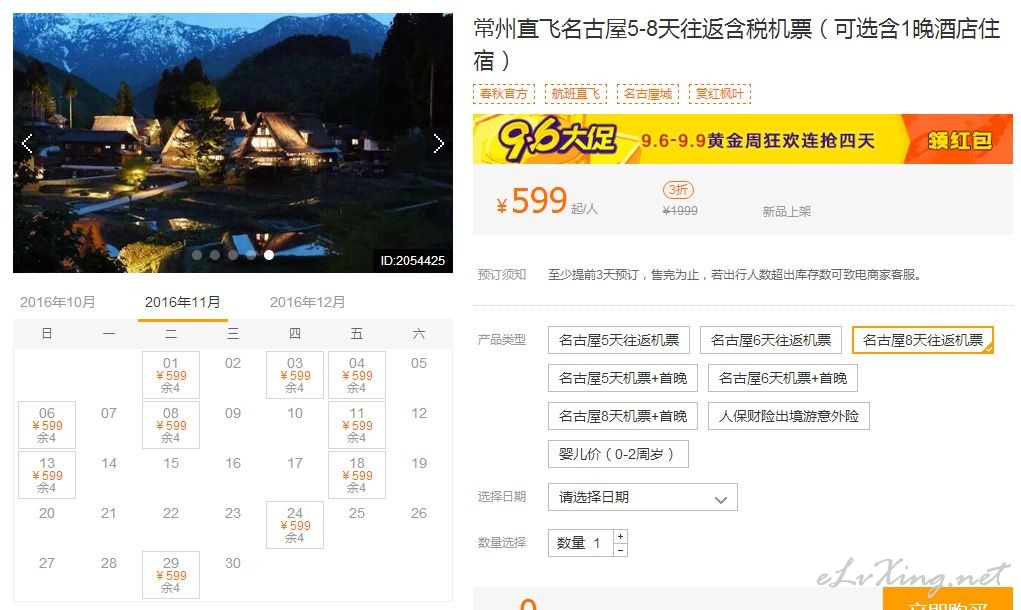1021x610 pixels.
Task: Show the previous photo with left arrow
Action: (x=27, y=143)
